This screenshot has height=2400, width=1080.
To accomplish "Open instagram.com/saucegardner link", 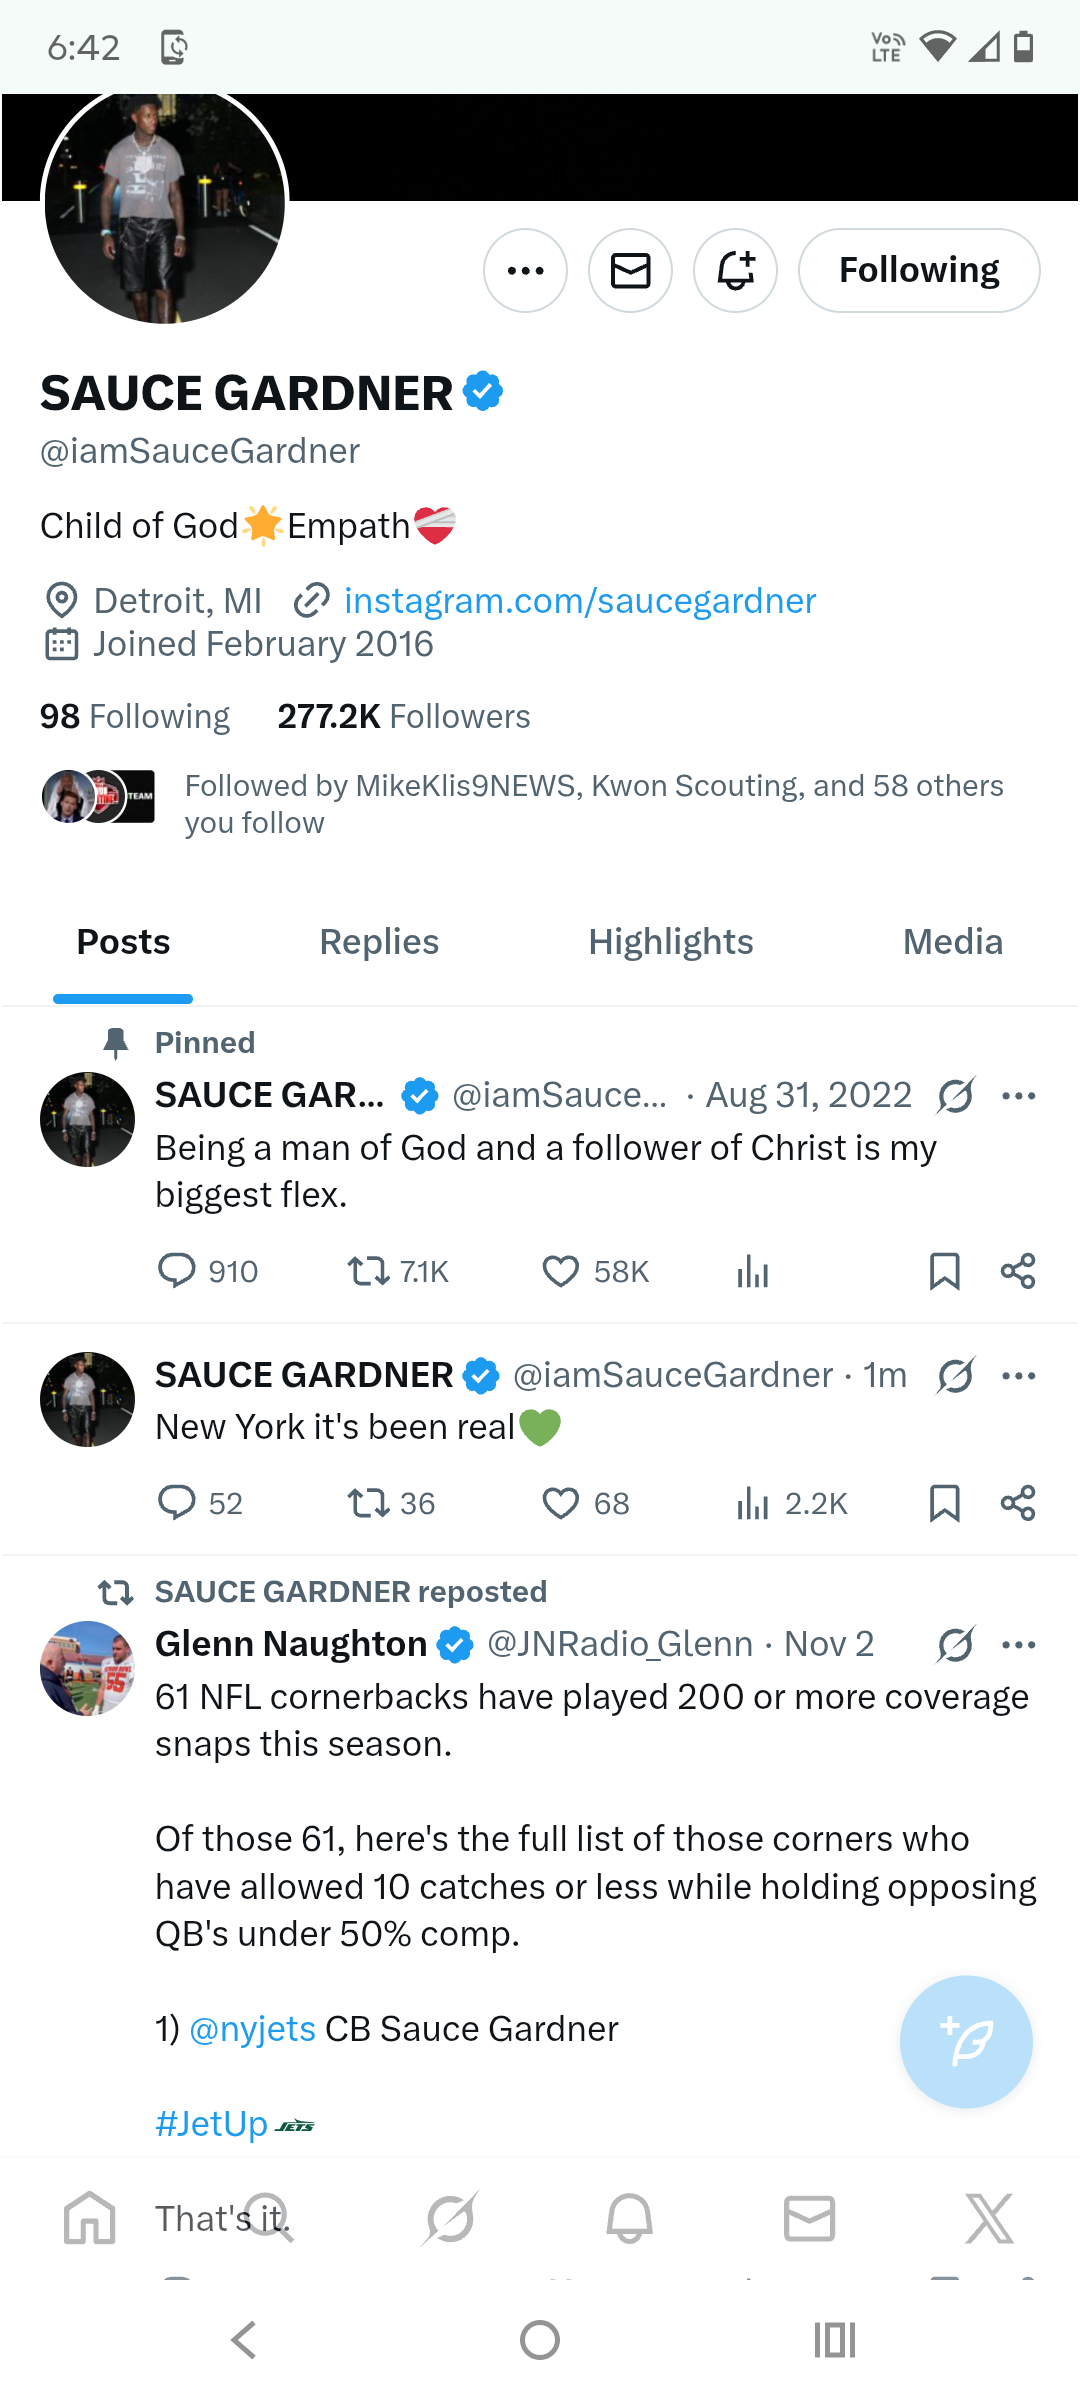I will pyautogui.click(x=579, y=601).
